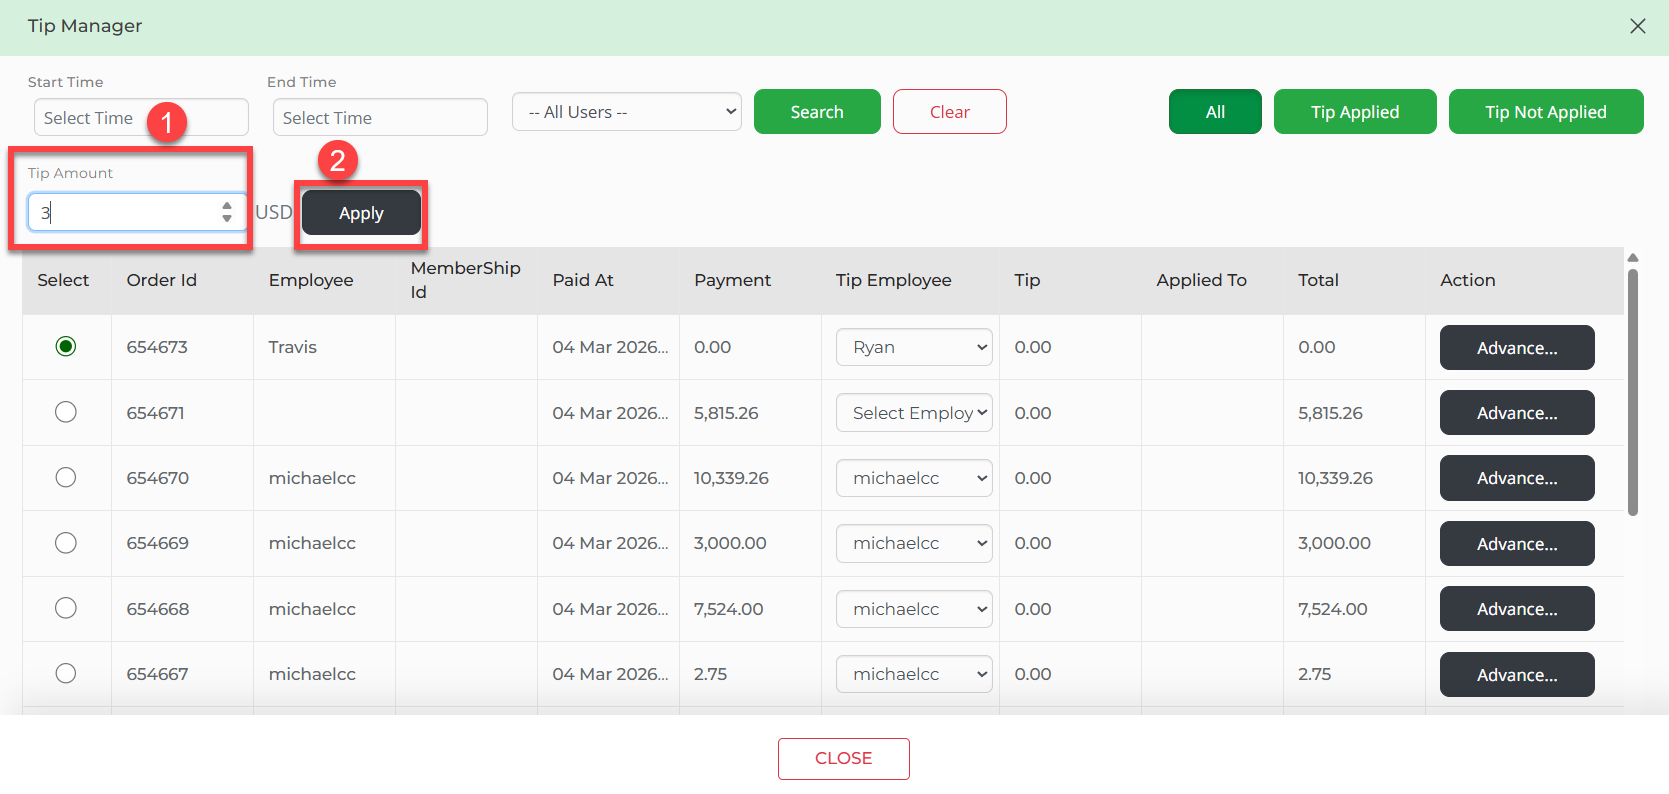The width and height of the screenshot is (1669, 794).
Task: Select the radio button for order 654671
Action: pos(66,412)
